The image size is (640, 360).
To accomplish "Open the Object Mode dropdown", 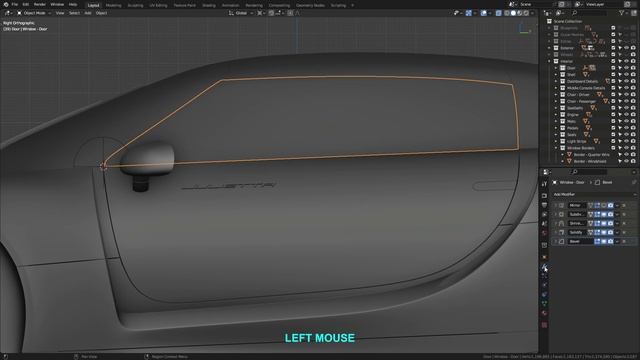I will click(x=34, y=13).
